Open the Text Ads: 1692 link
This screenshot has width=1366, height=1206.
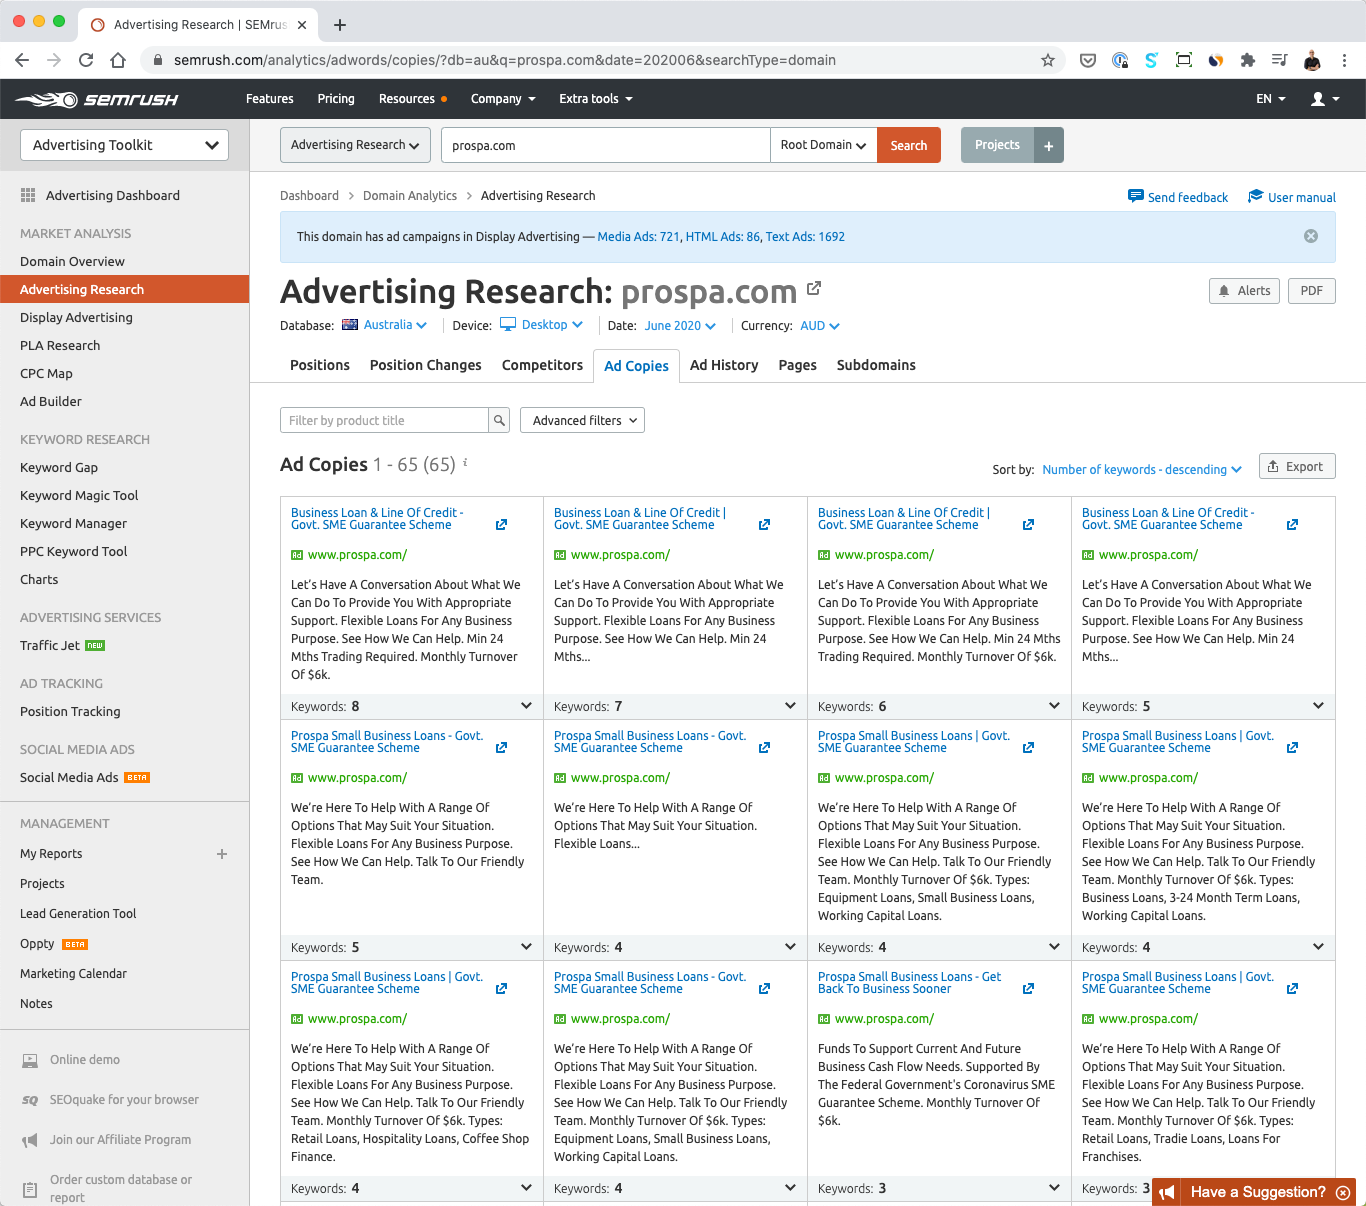[x=805, y=237]
